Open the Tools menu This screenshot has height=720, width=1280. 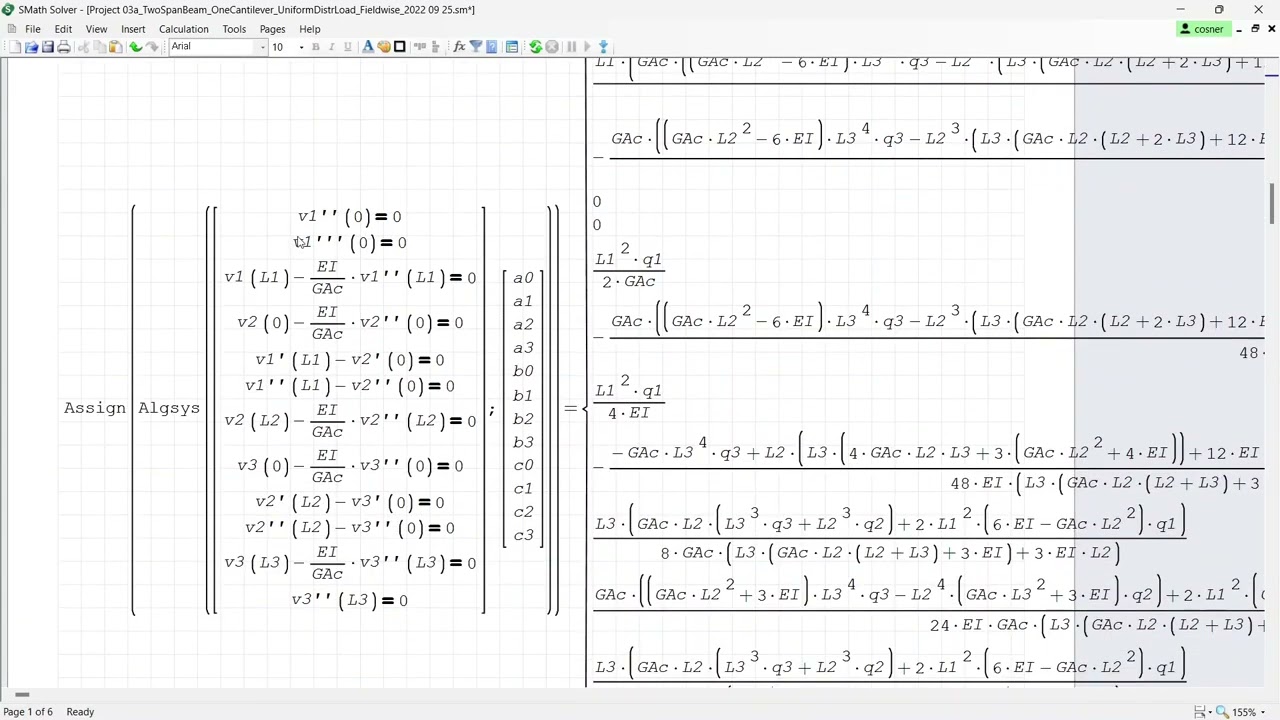(234, 29)
